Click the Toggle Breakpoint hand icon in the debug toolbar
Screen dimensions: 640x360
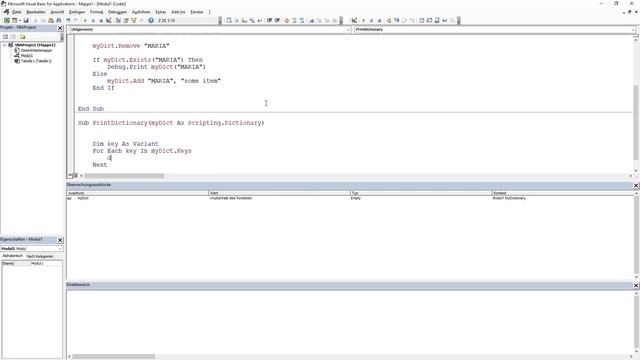coord(389,20)
